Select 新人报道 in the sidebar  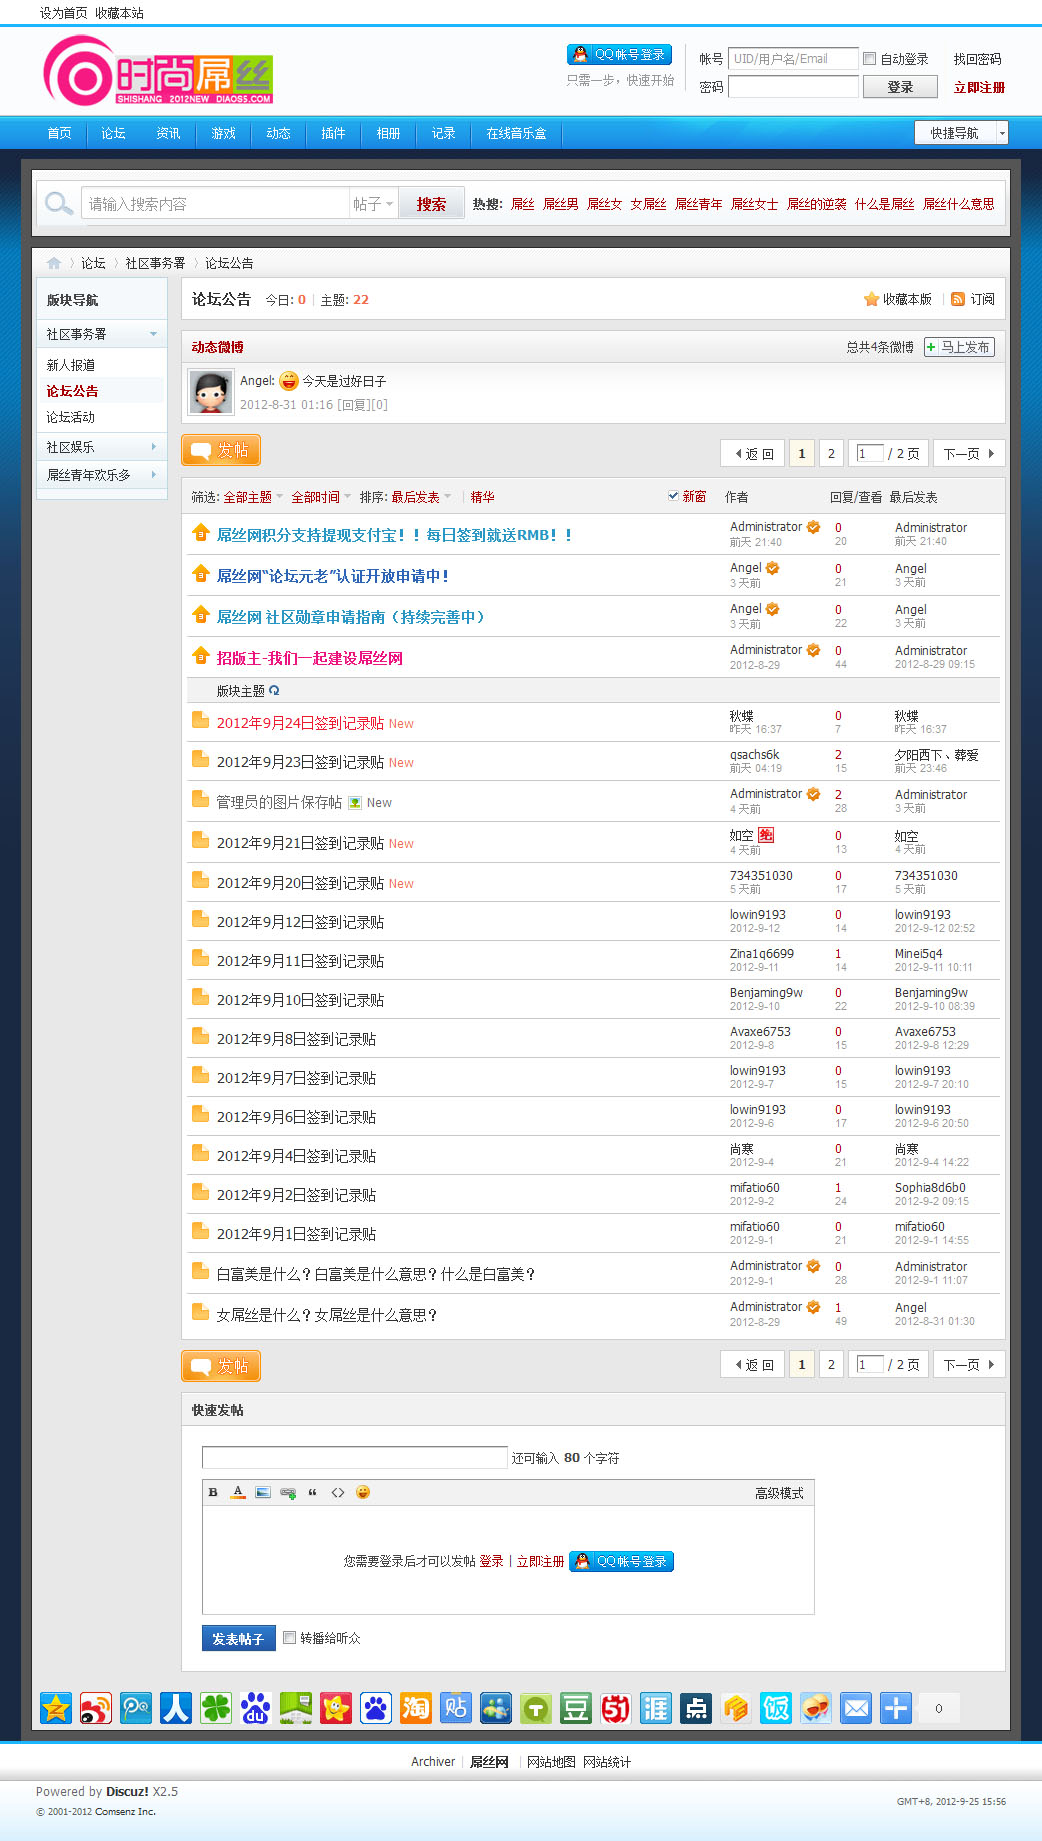(x=71, y=365)
